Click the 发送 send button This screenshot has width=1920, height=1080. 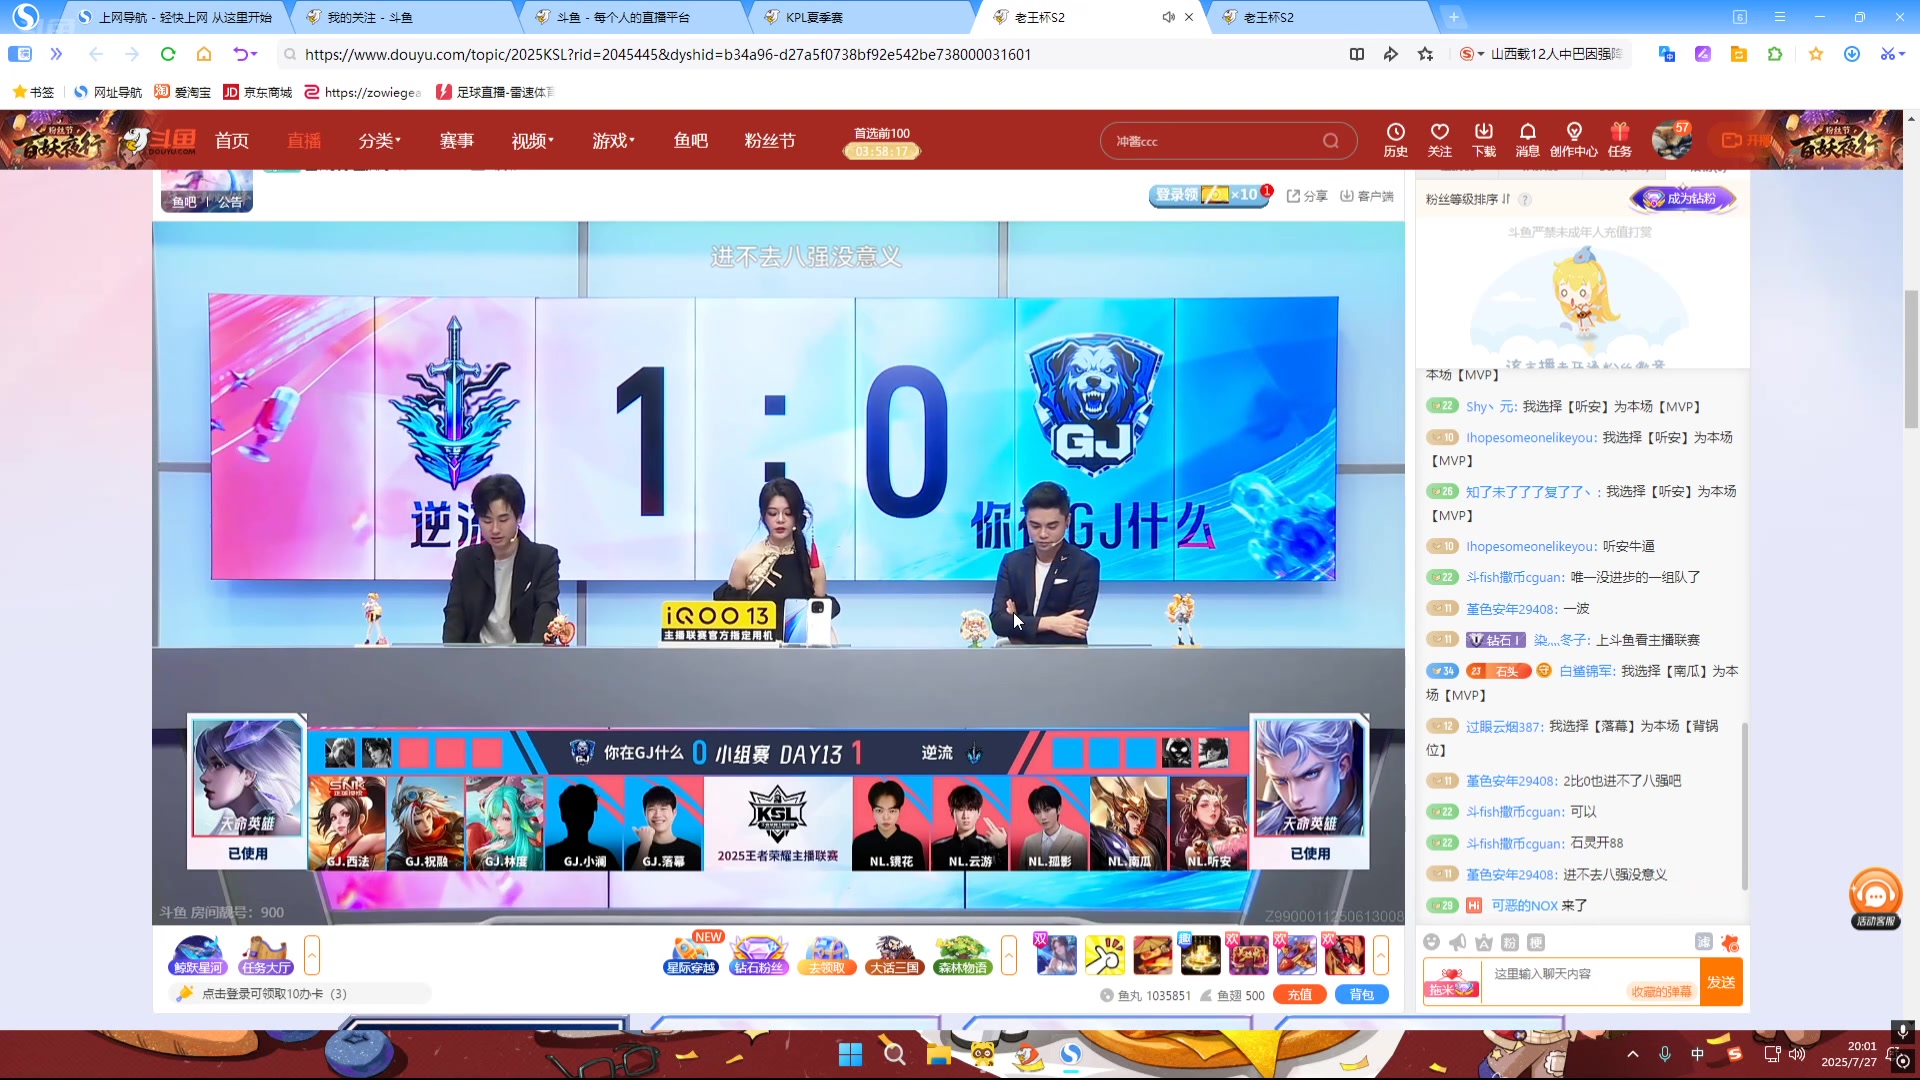(x=1721, y=982)
